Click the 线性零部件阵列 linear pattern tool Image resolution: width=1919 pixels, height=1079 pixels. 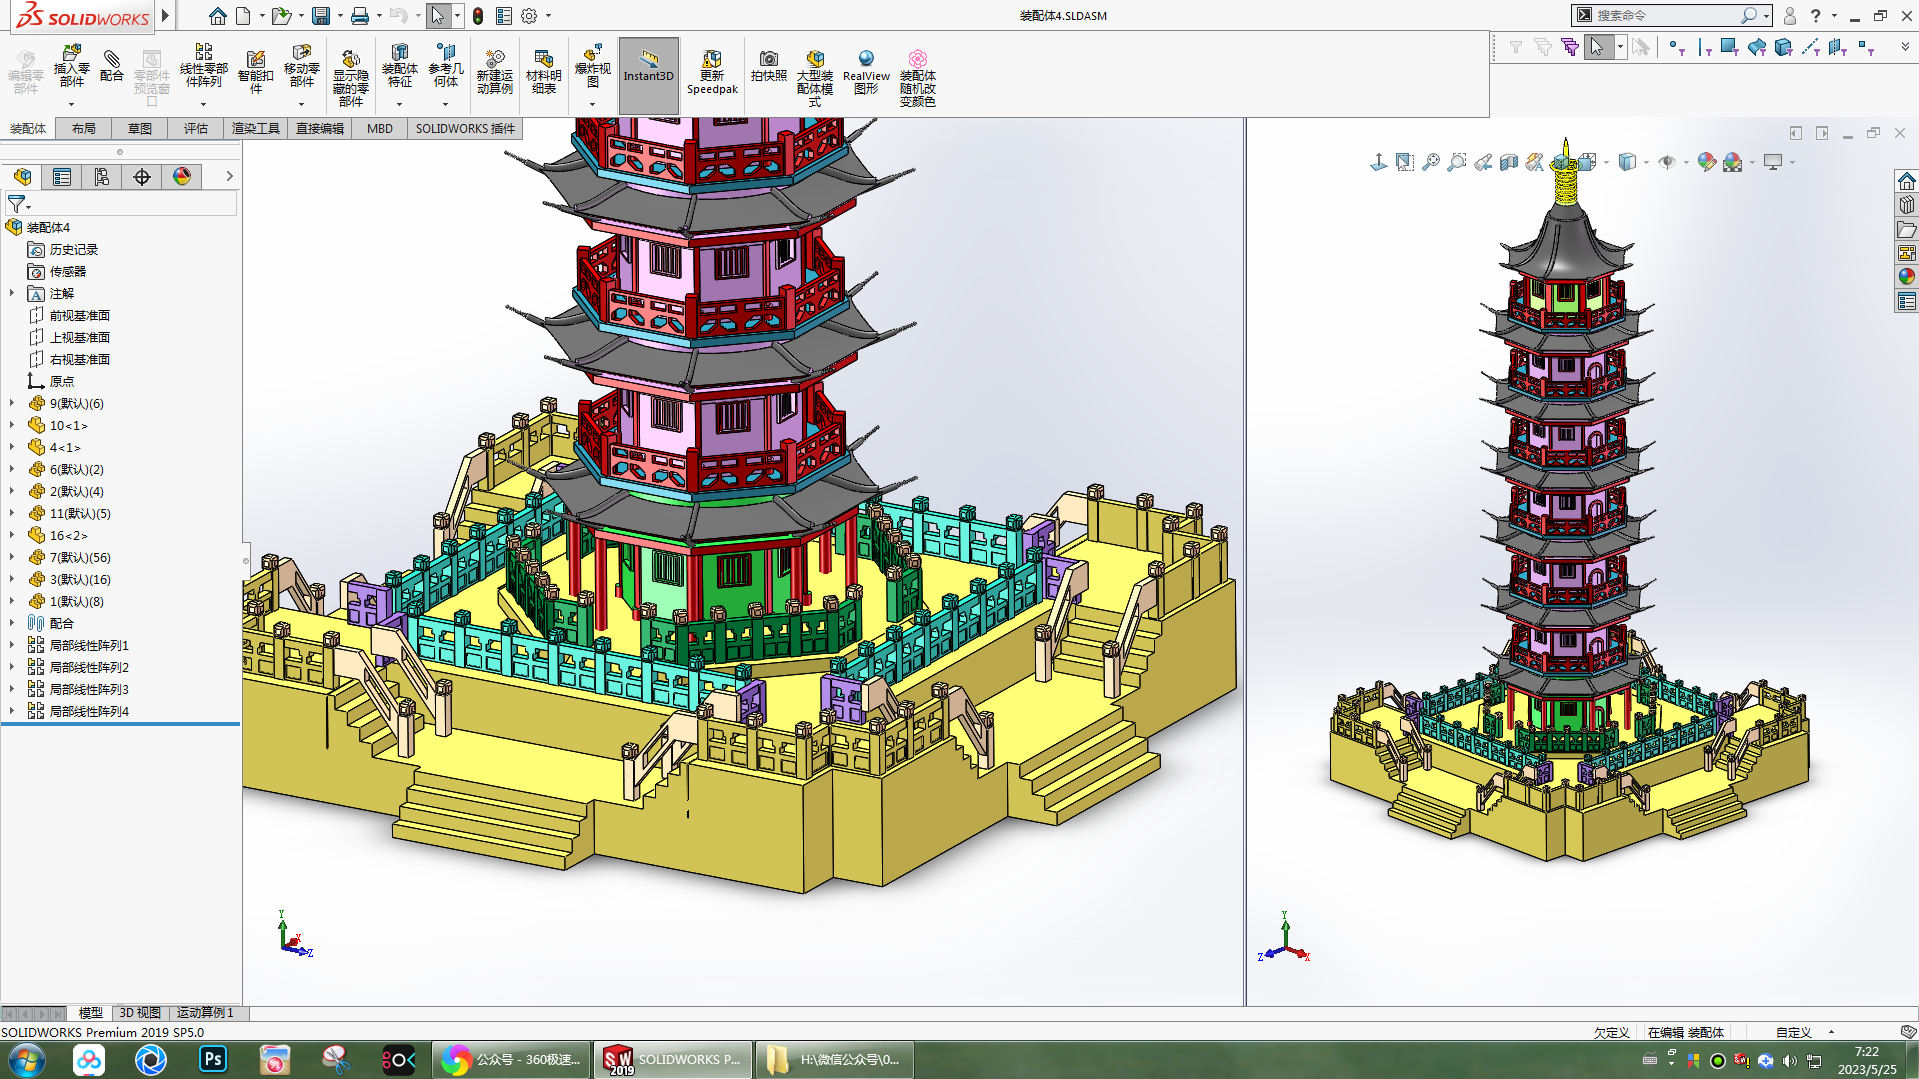point(204,66)
